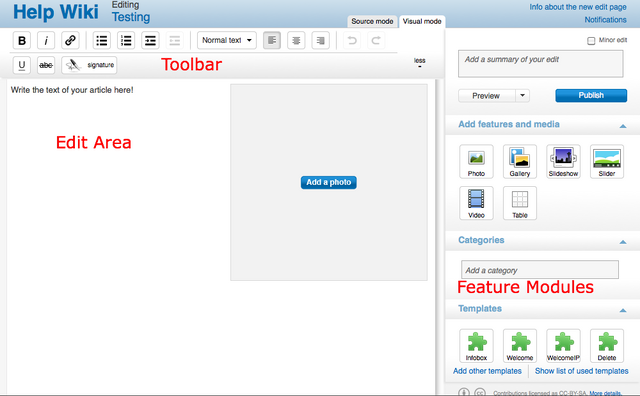Create a numbered list

[126, 40]
